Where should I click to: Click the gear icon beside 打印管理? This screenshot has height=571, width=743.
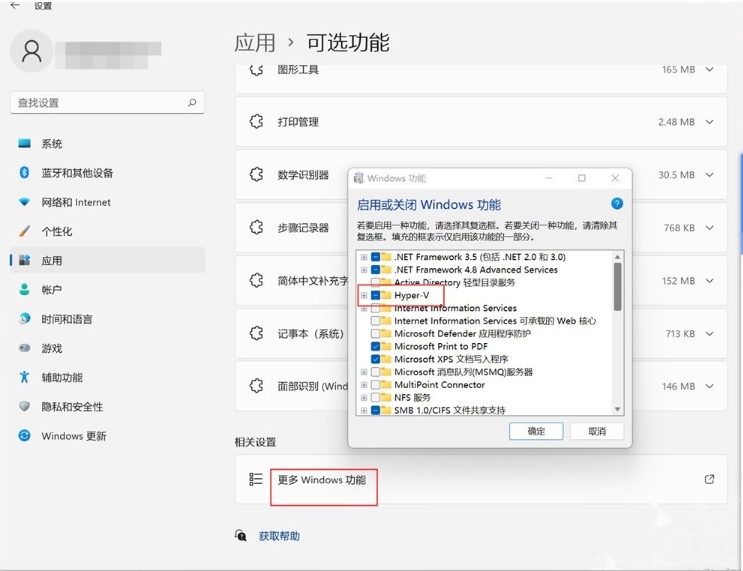tap(256, 121)
